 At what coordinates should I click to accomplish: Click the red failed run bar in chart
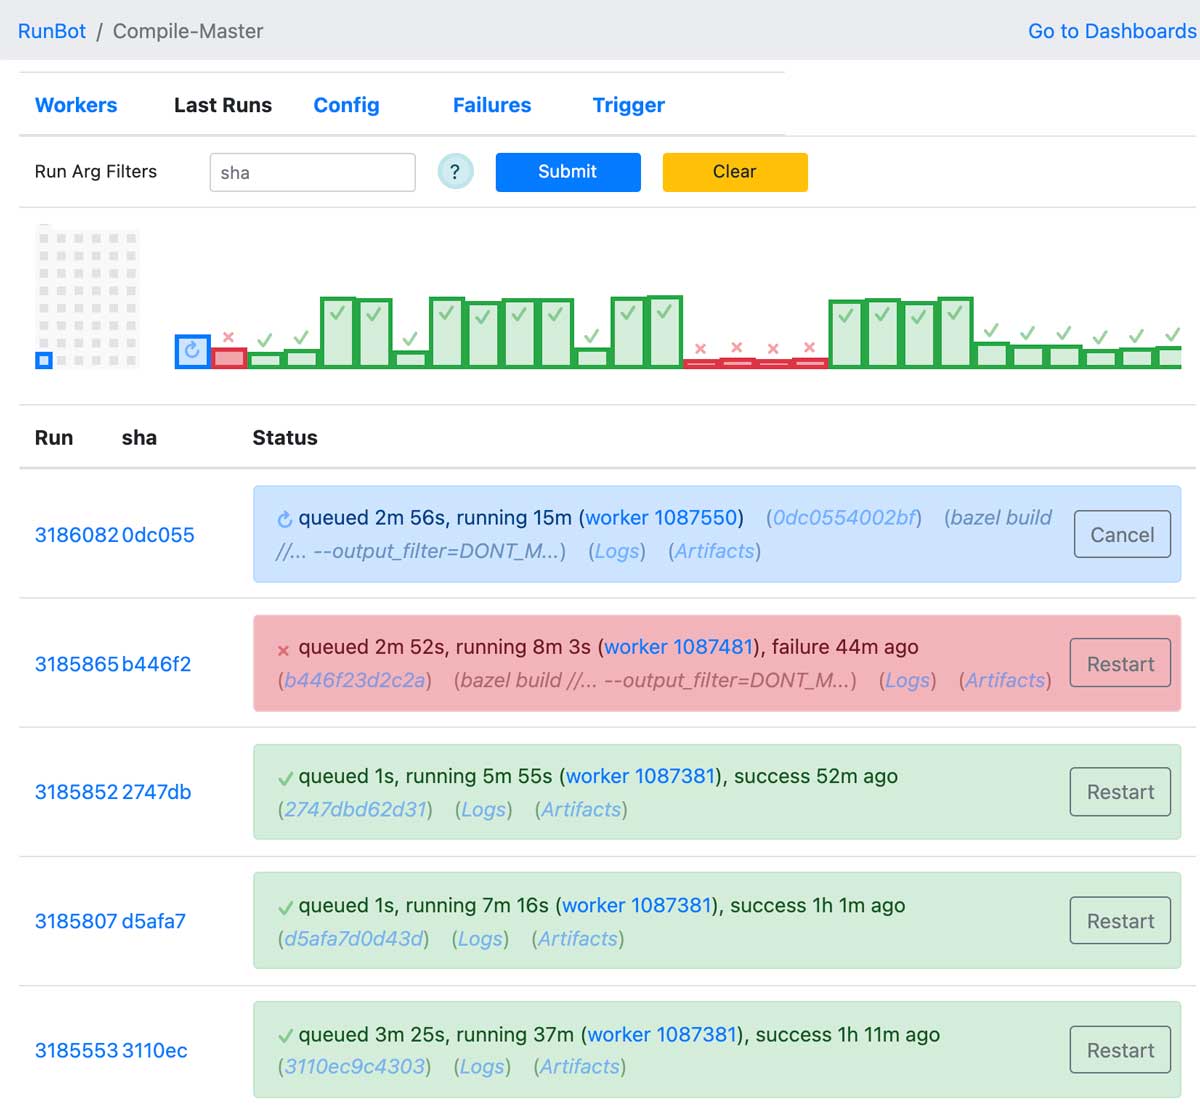point(229,358)
